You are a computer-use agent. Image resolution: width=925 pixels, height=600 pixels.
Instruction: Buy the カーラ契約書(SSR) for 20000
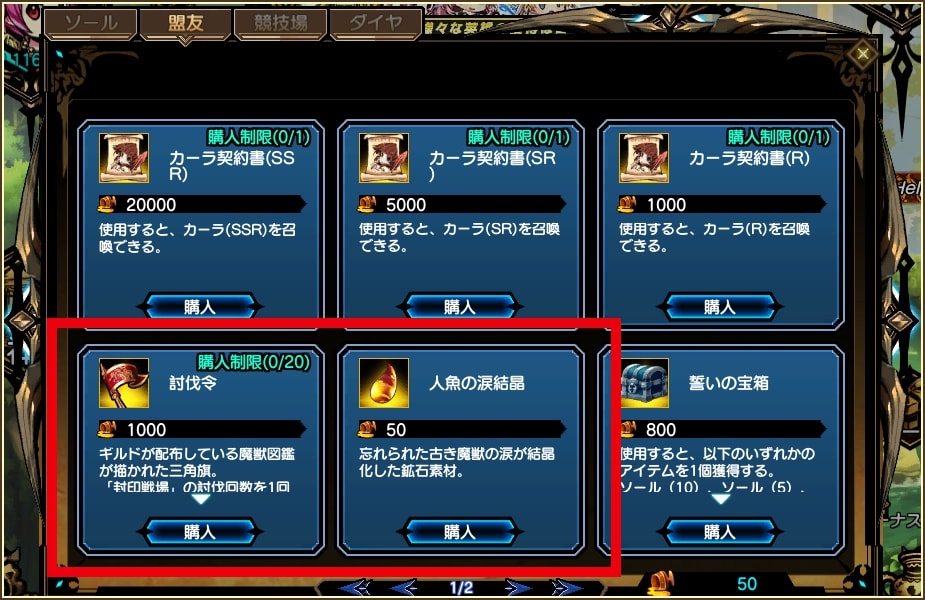point(199,307)
